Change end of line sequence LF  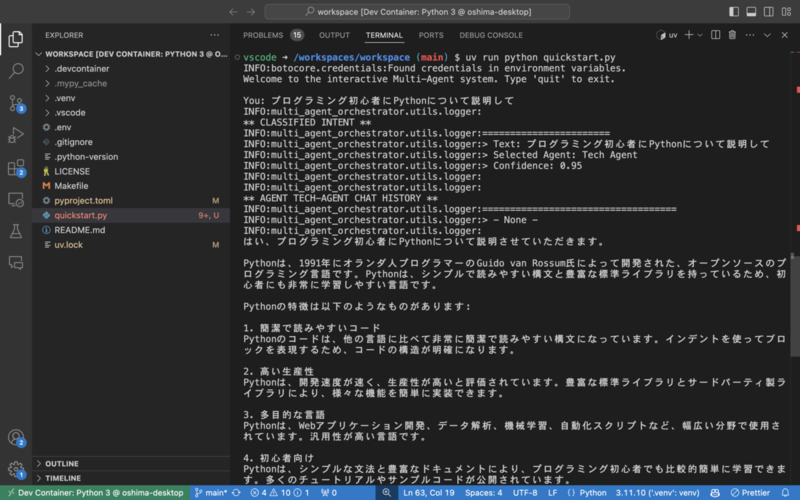click(553, 493)
